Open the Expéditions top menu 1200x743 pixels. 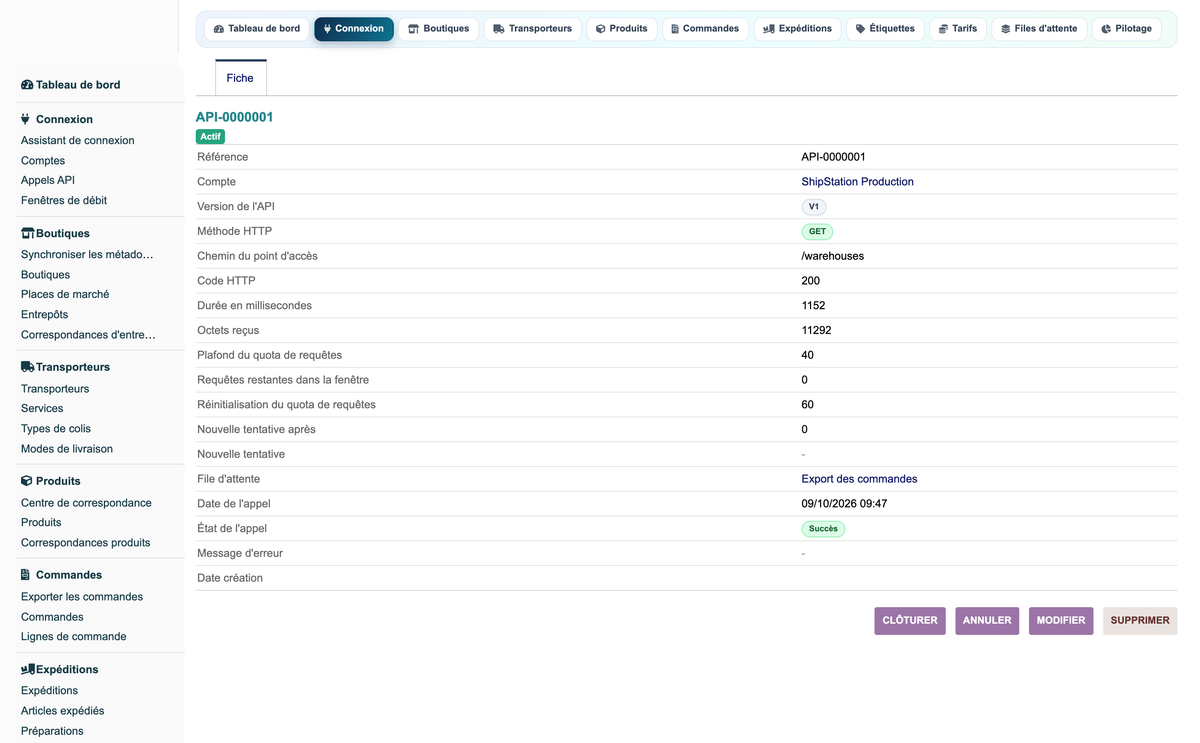798,29
